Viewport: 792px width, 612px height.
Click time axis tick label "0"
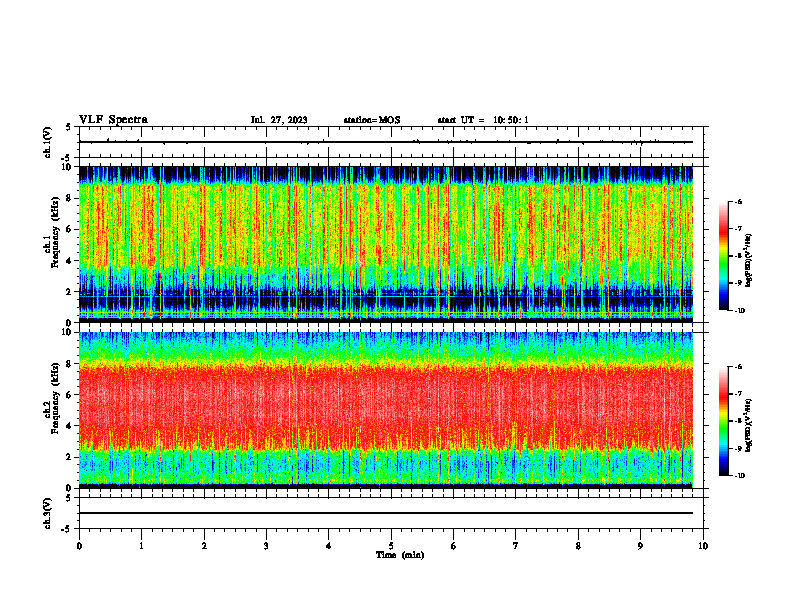point(79,546)
